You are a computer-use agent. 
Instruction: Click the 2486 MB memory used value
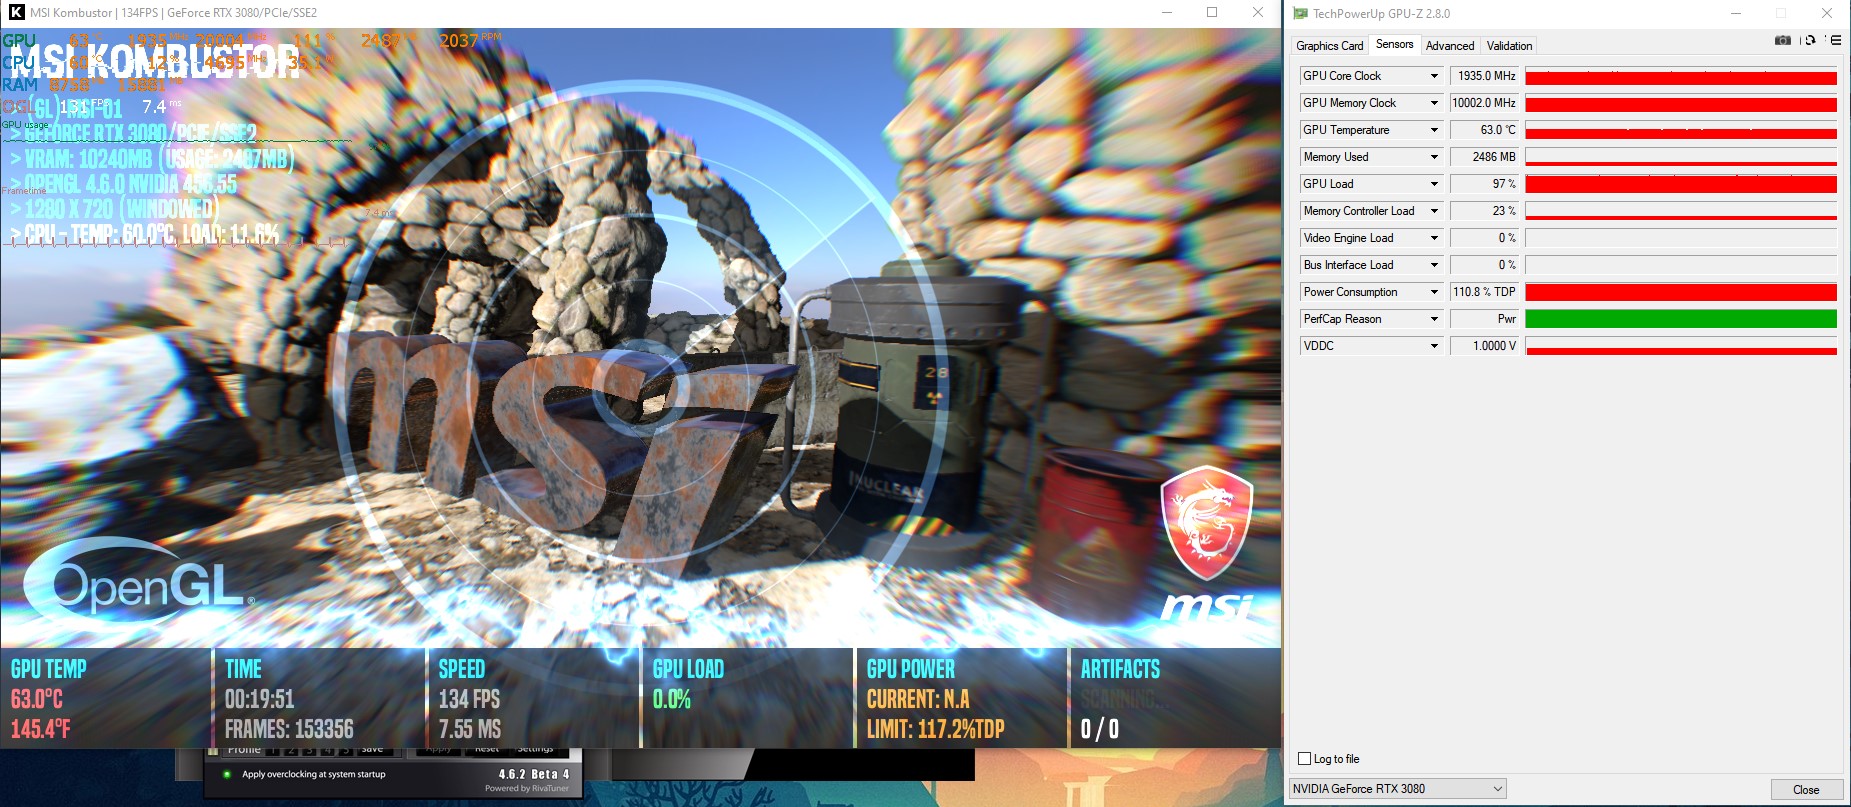pos(1484,157)
